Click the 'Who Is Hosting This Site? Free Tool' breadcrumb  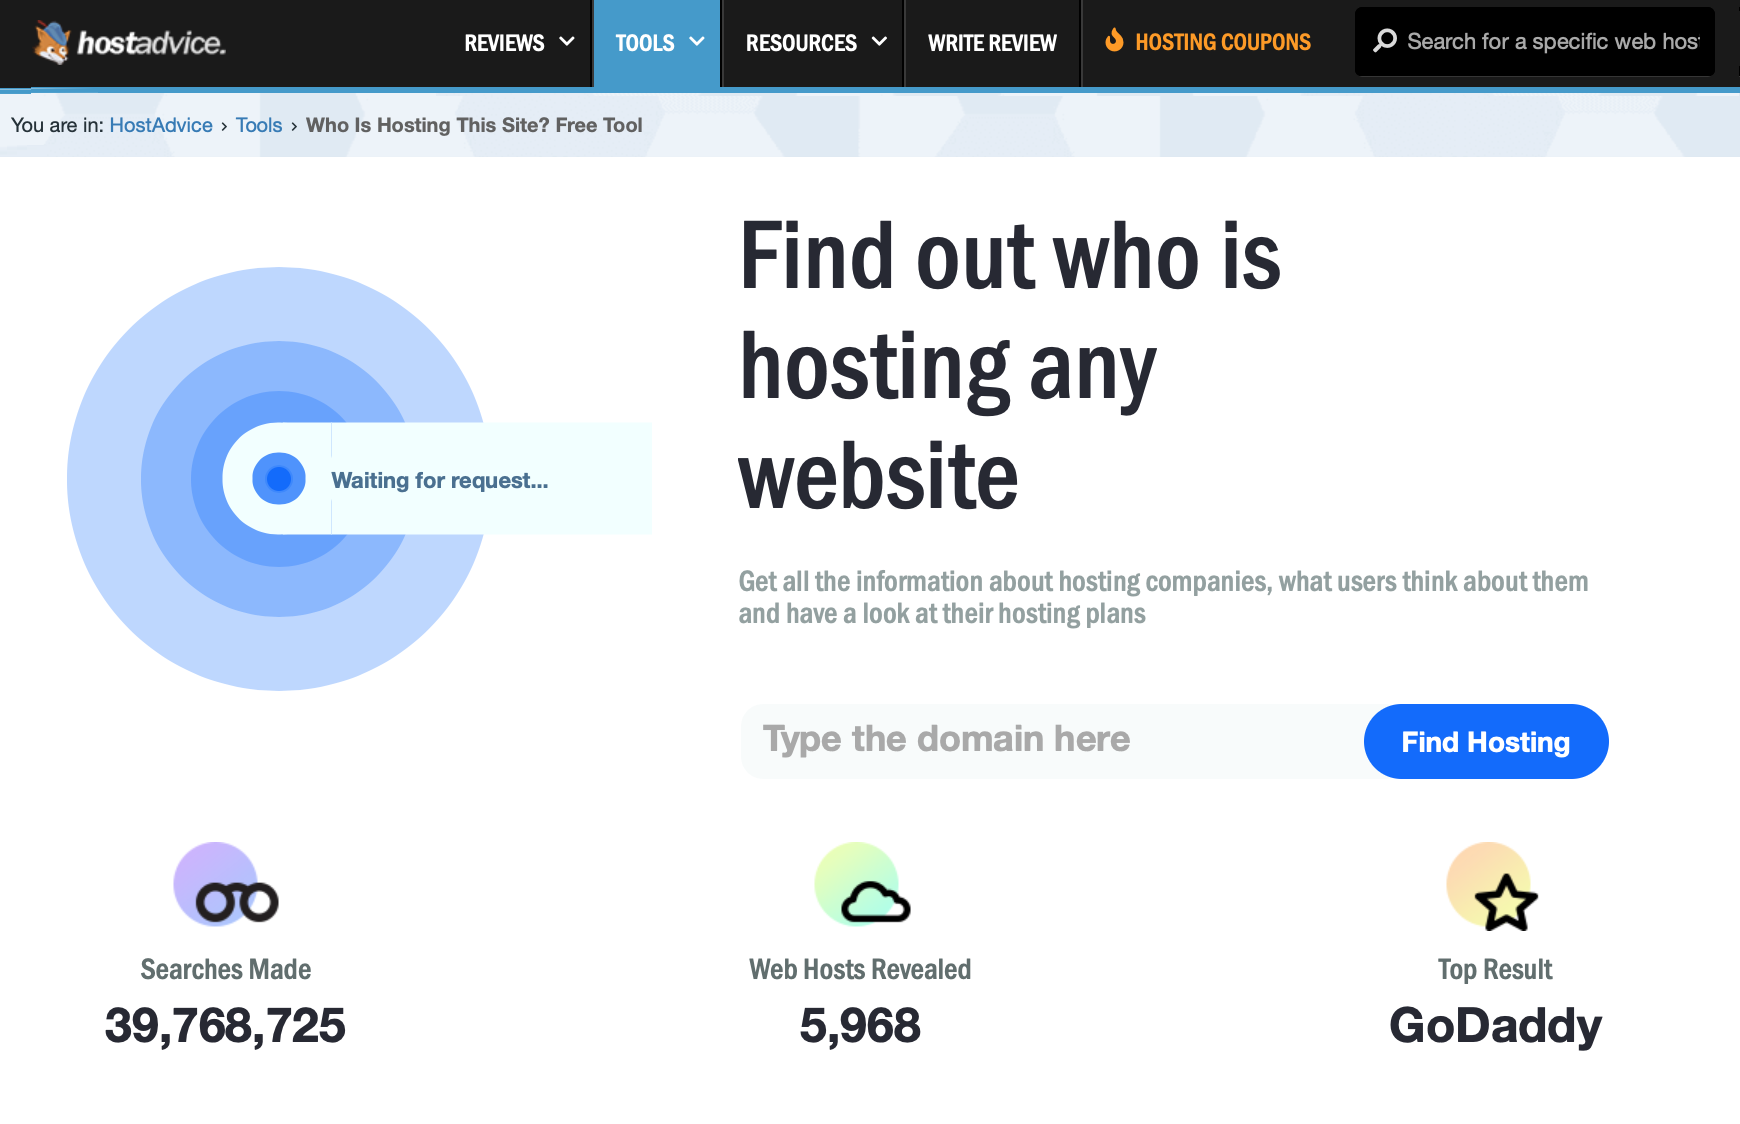tap(474, 125)
